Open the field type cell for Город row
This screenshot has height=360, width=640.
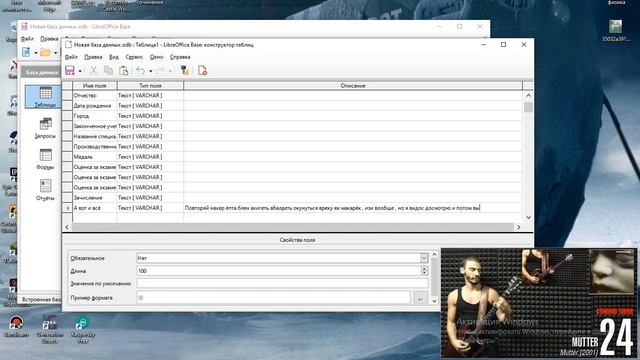point(150,116)
